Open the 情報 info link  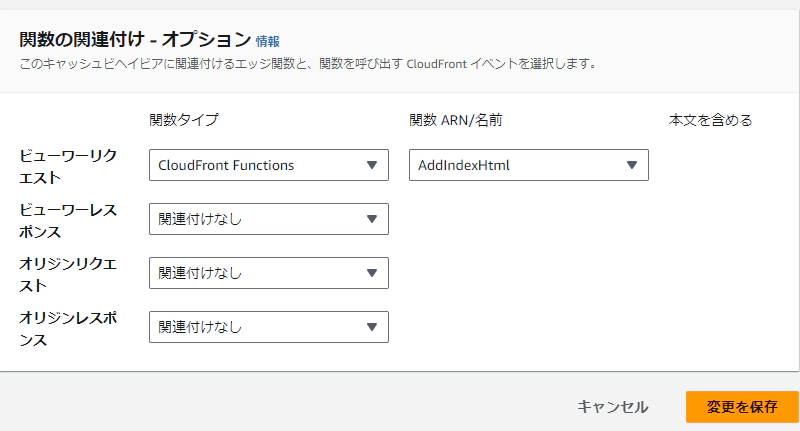tap(267, 41)
